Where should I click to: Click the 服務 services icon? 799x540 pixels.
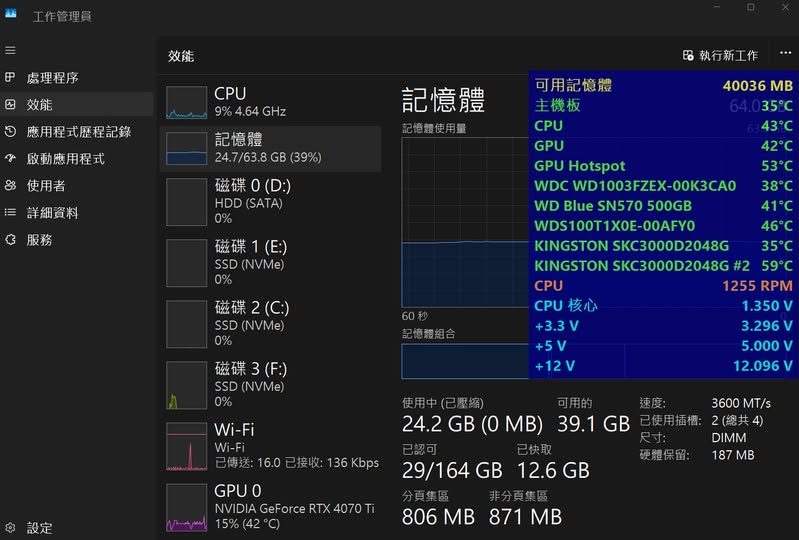coord(10,239)
